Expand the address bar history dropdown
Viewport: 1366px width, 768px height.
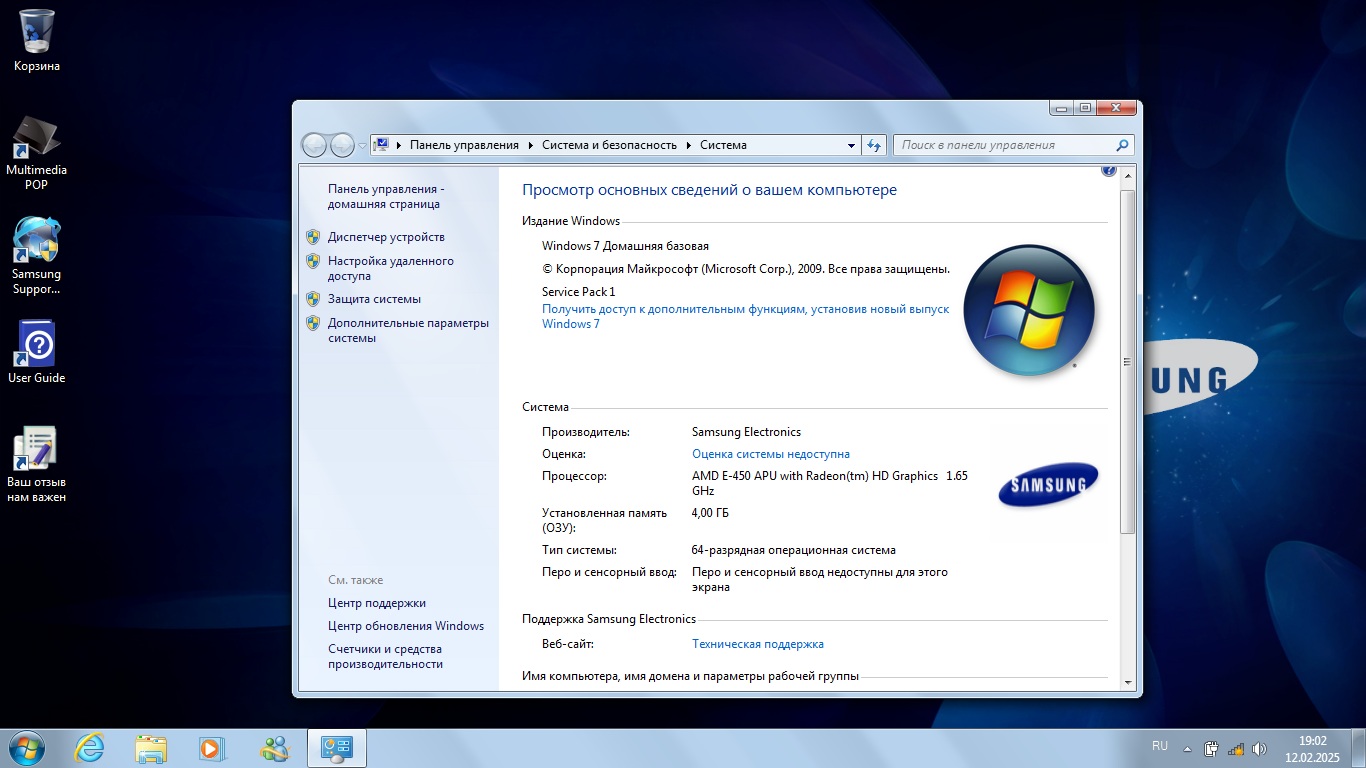coord(851,145)
